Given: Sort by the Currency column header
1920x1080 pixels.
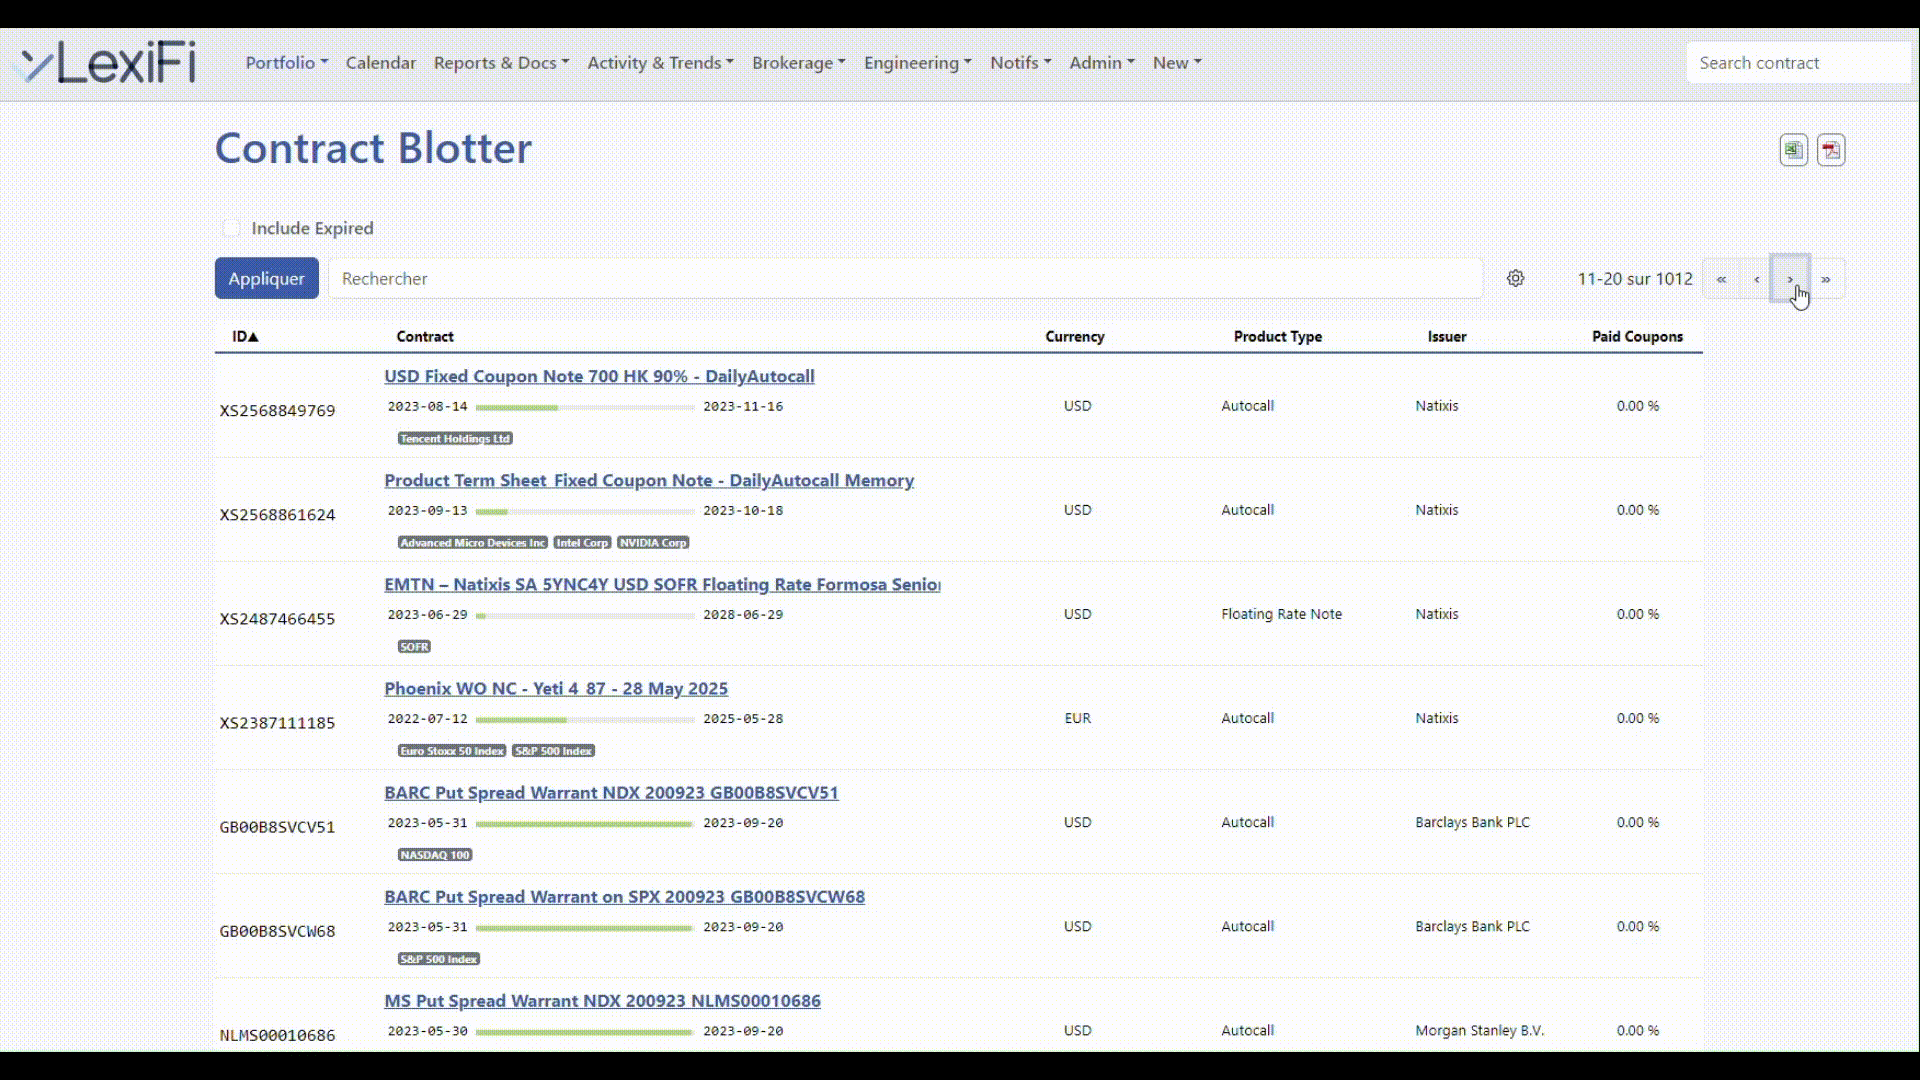Looking at the screenshot, I should point(1075,337).
